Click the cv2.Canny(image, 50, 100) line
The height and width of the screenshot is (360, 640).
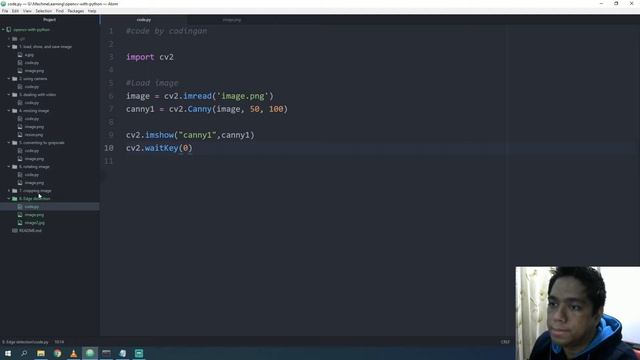tap(207, 109)
